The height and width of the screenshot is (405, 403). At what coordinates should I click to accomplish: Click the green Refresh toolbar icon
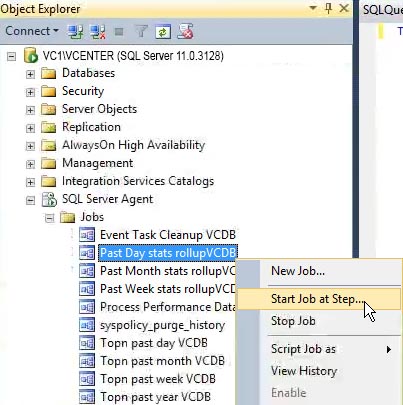(163, 32)
